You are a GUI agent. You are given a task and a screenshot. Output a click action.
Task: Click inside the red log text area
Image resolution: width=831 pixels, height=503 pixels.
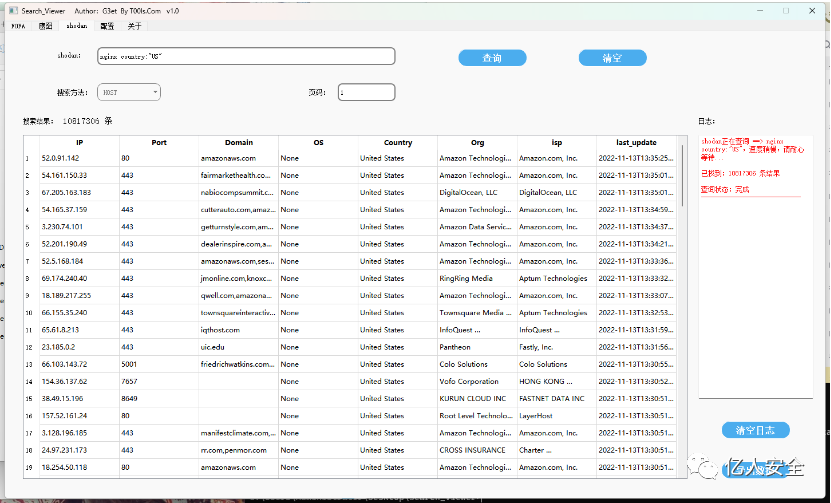click(x=755, y=265)
